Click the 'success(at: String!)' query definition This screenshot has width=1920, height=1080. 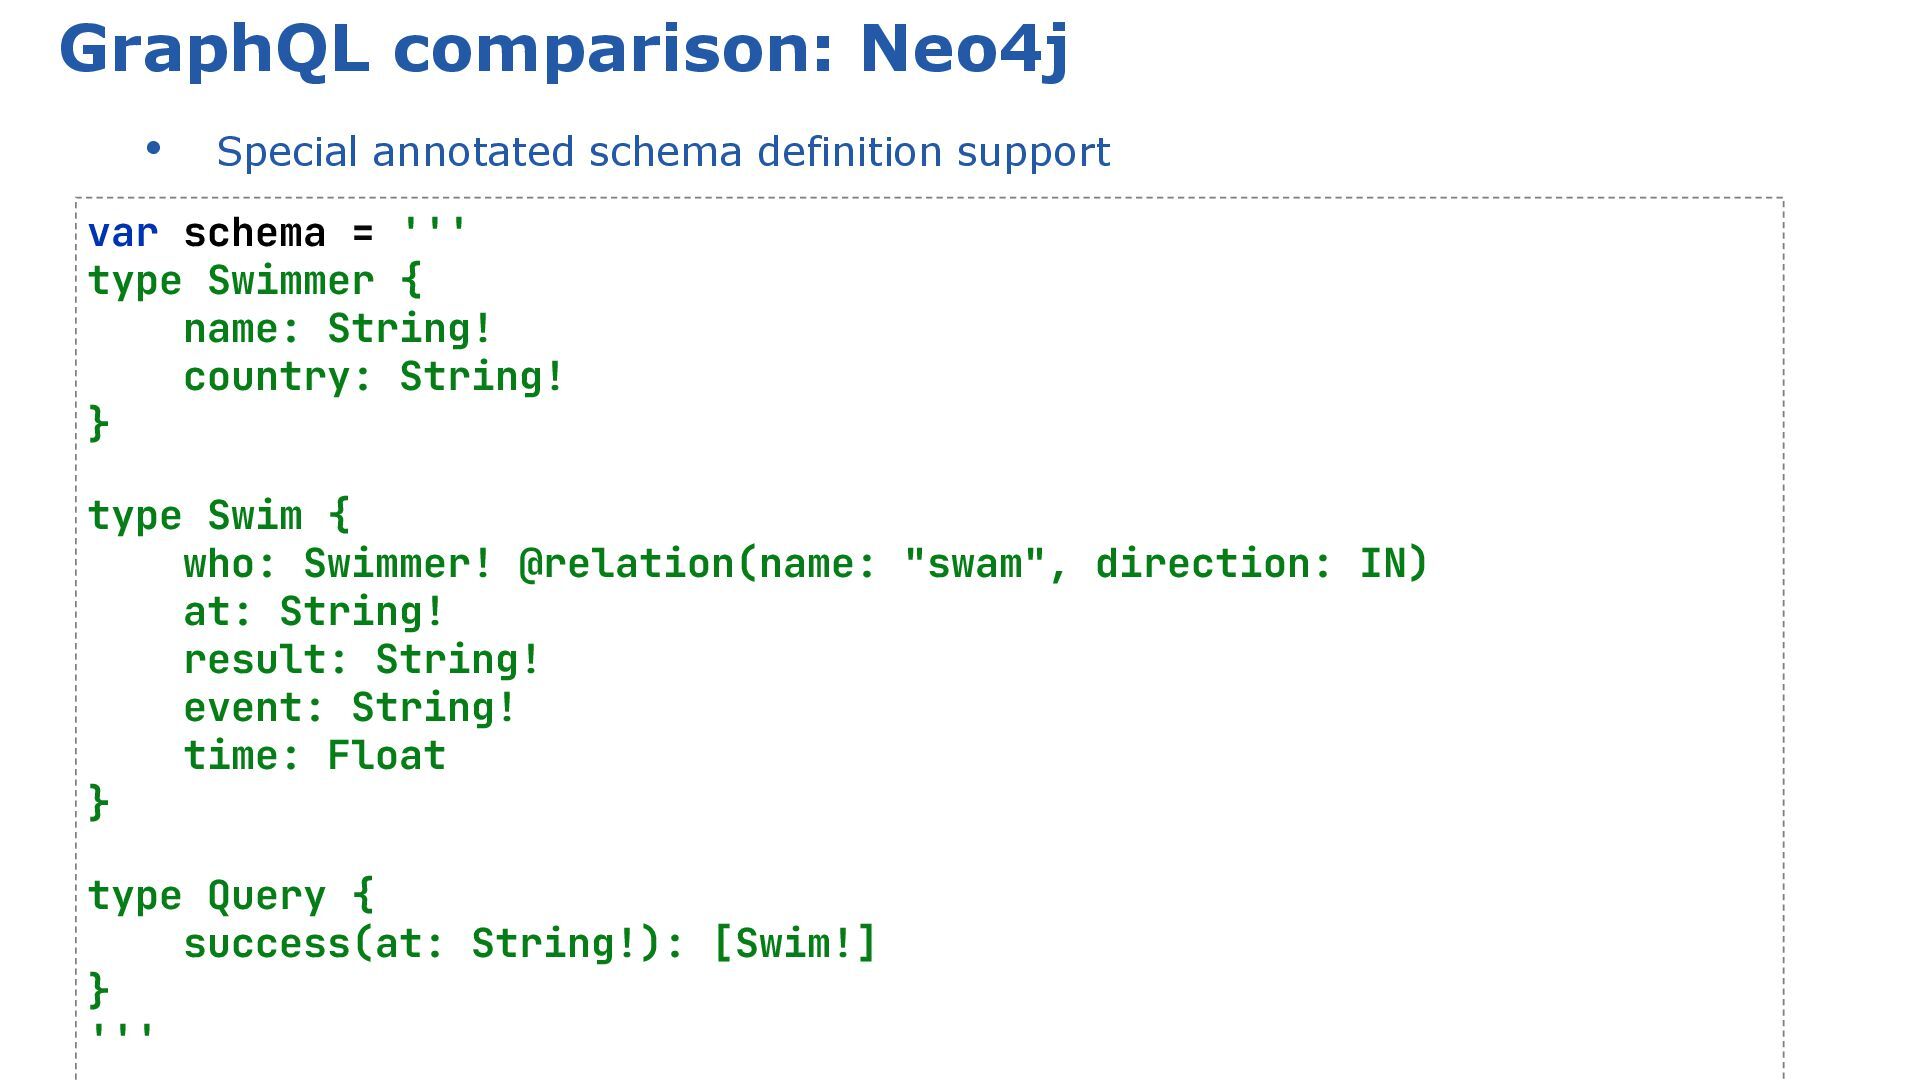pyautogui.click(x=422, y=944)
